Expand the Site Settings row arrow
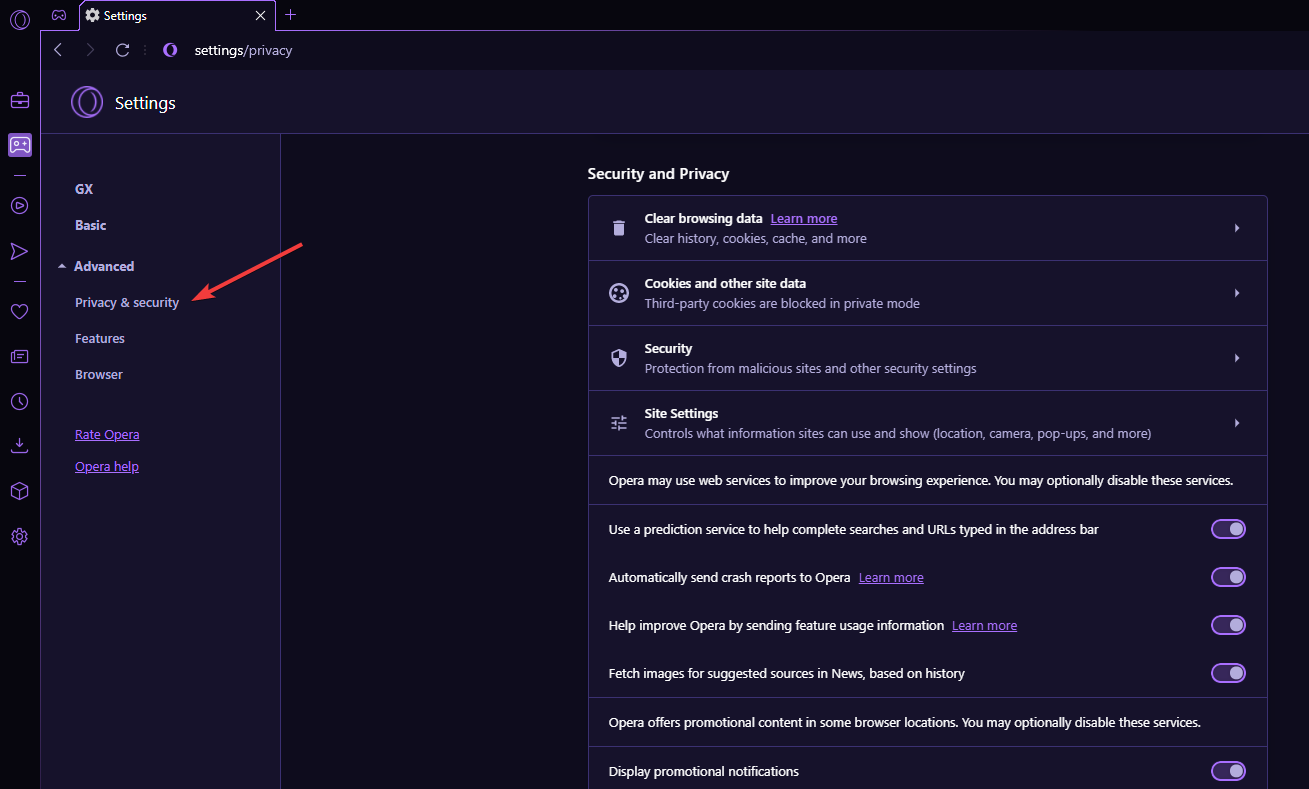The height and width of the screenshot is (789, 1309). click(1237, 423)
